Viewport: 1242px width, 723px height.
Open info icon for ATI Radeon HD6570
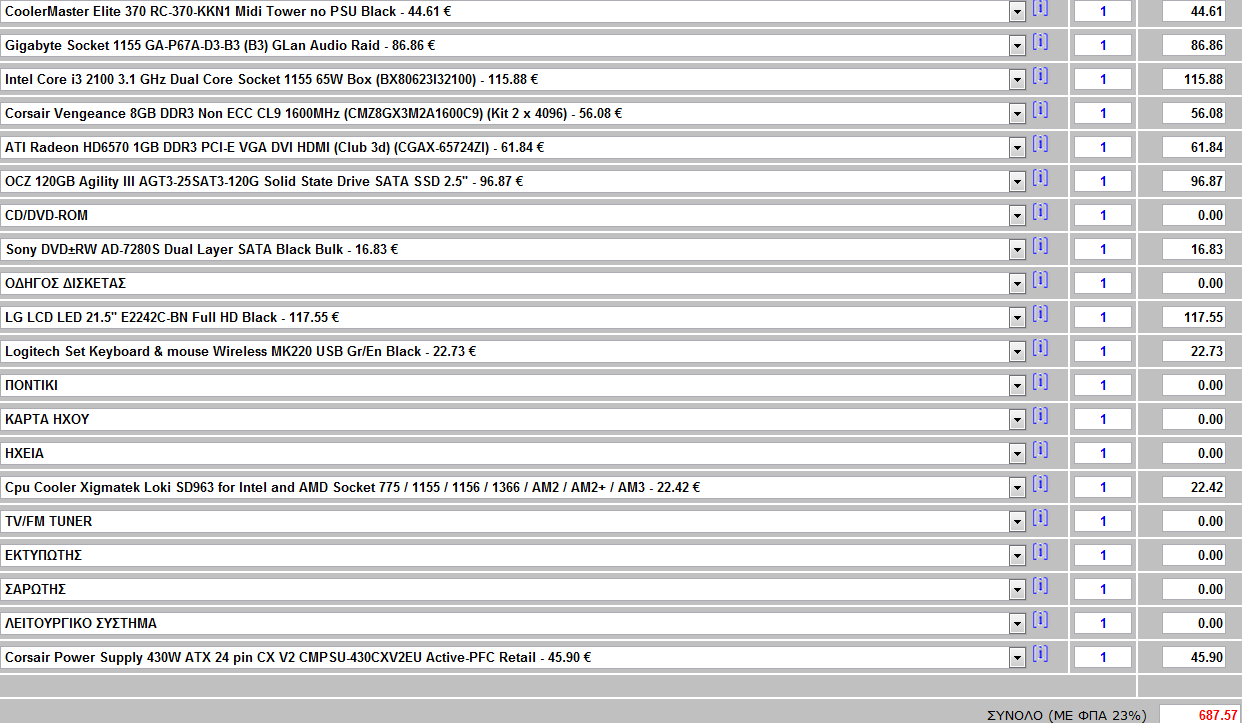tap(1040, 144)
